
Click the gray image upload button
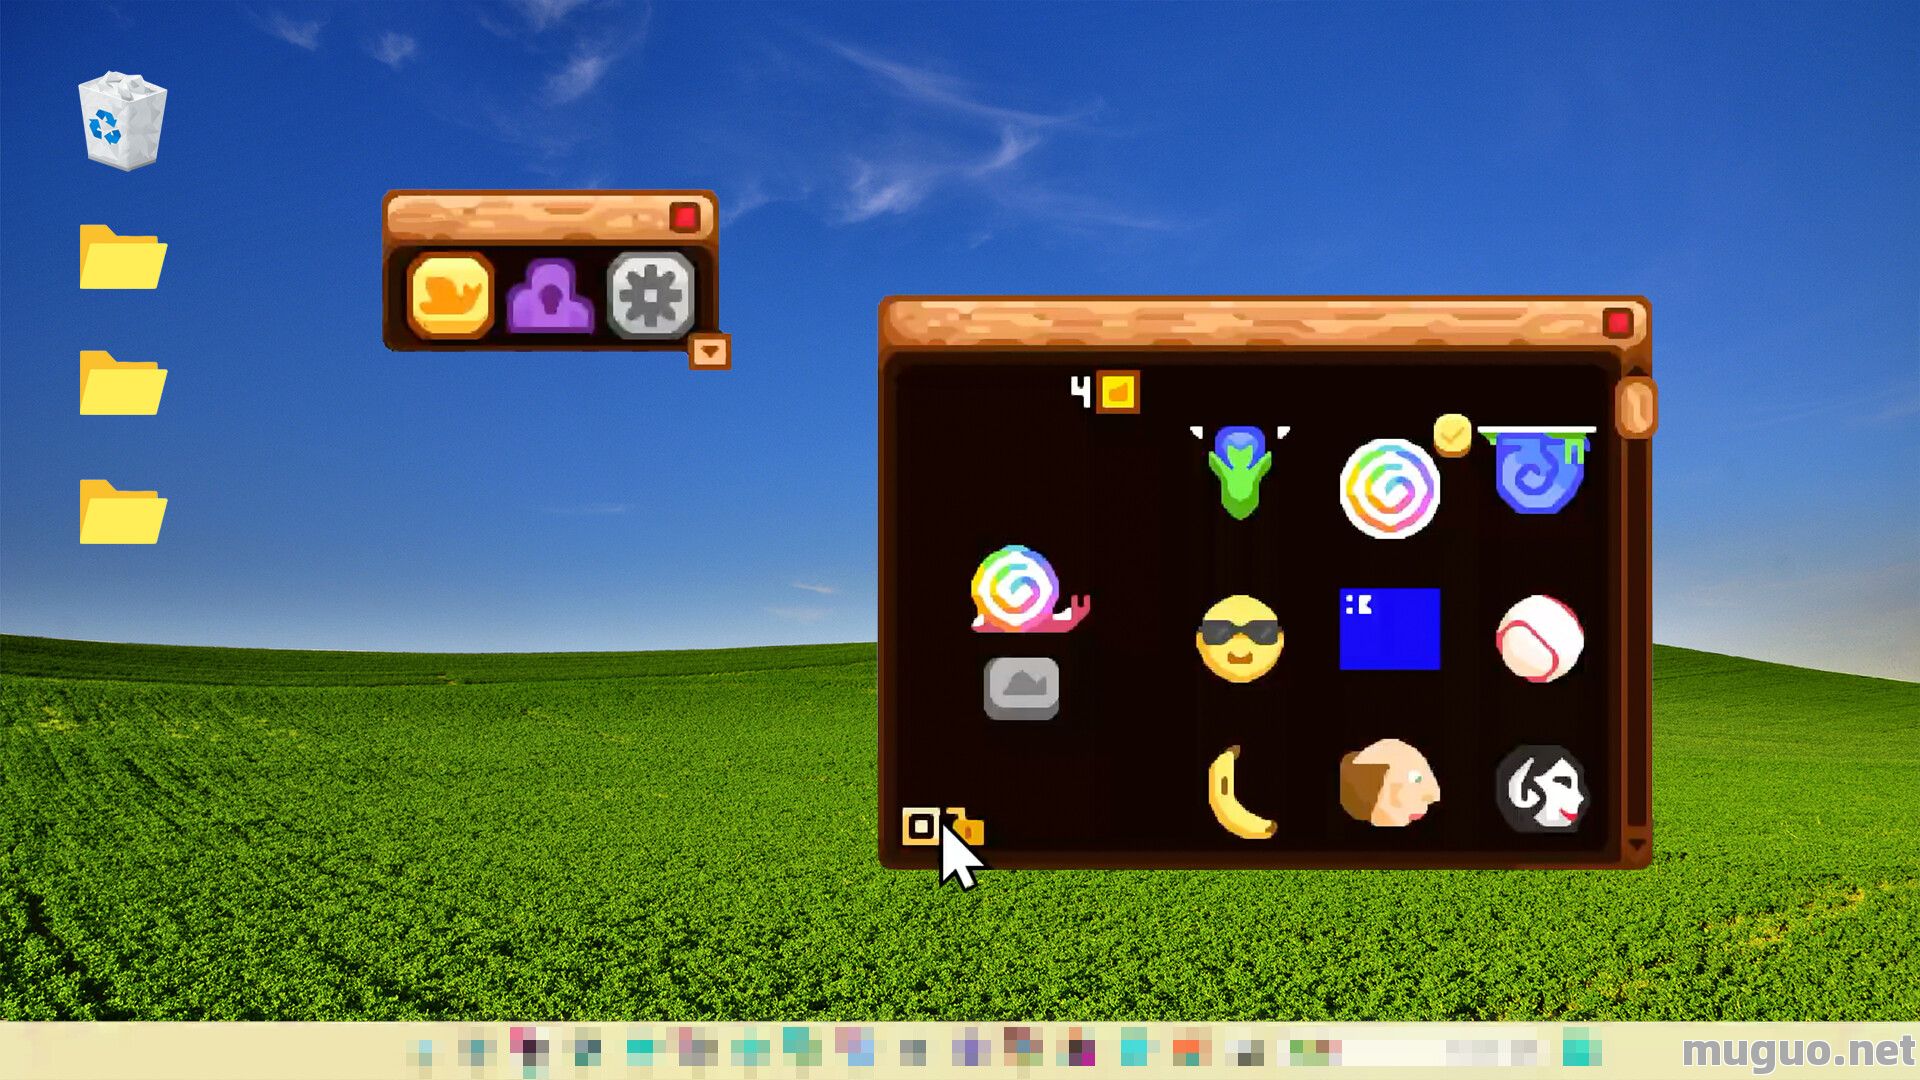[x=1021, y=688]
